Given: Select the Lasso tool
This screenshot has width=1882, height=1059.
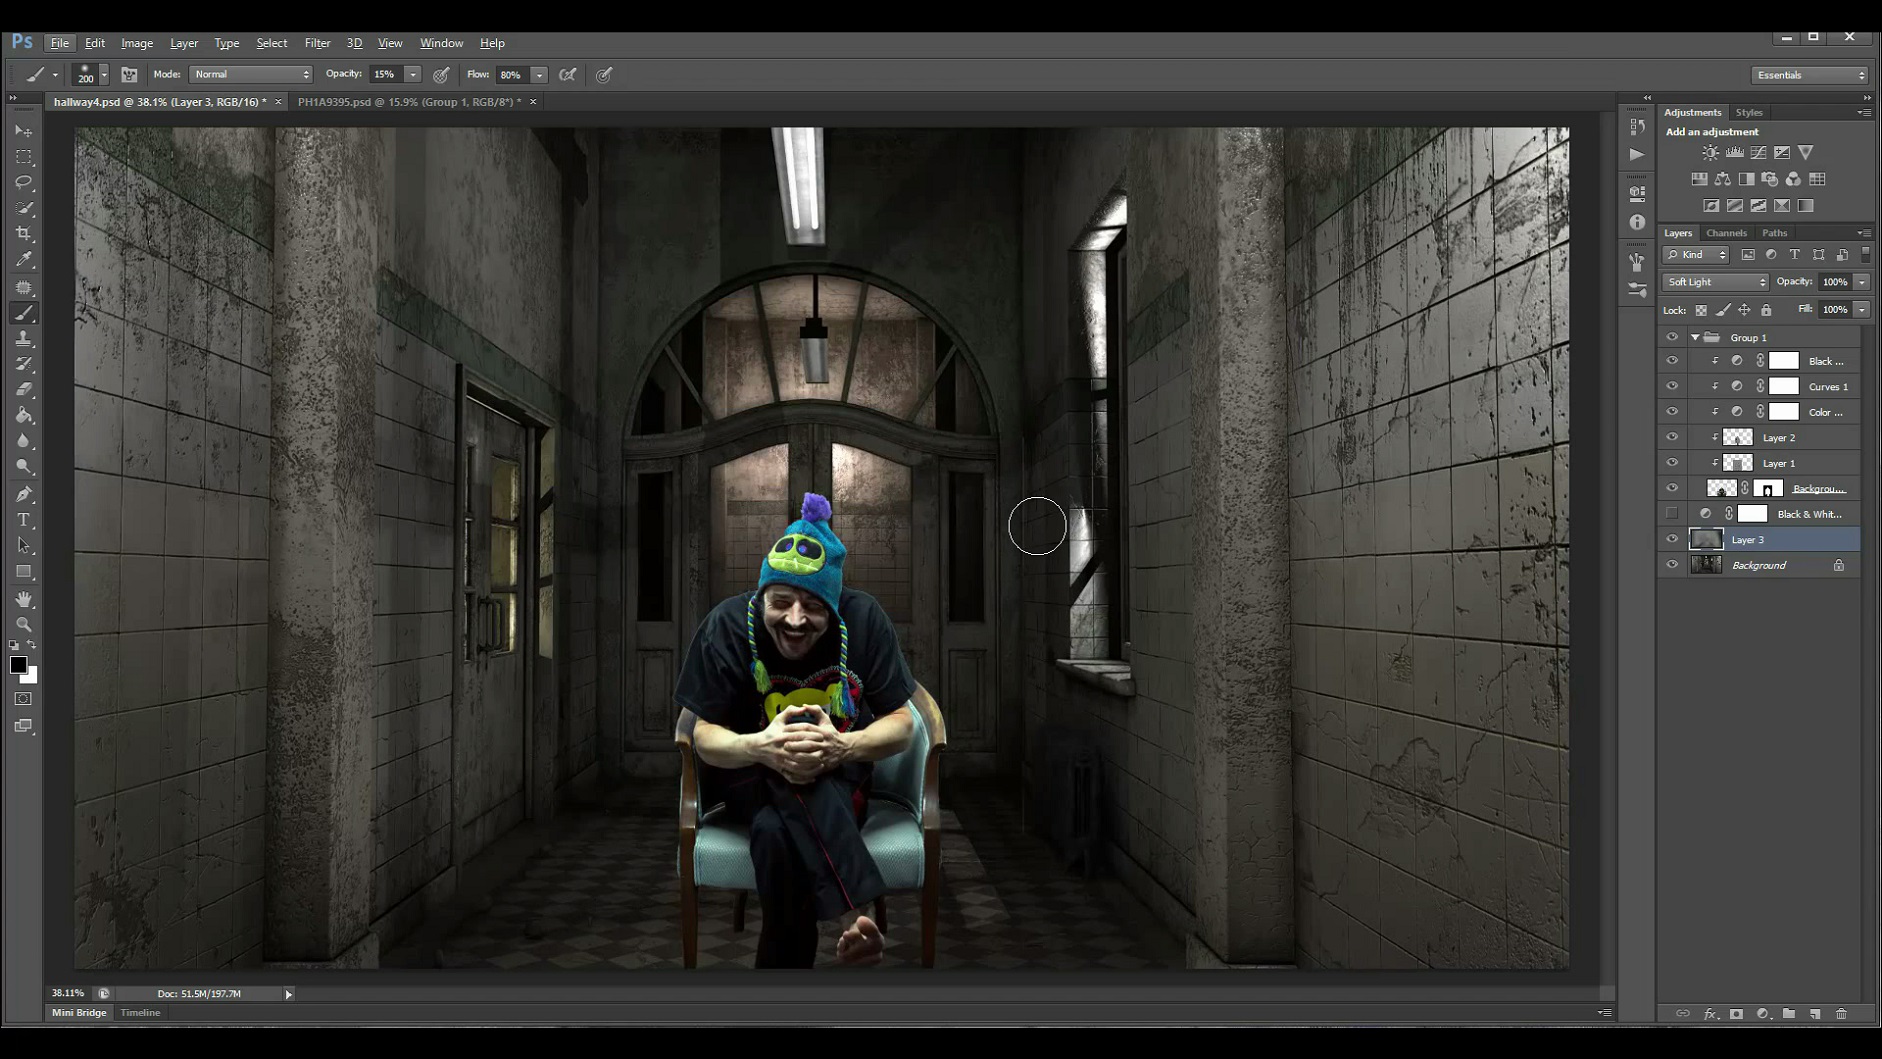Looking at the screenshot, I should 24,183.
